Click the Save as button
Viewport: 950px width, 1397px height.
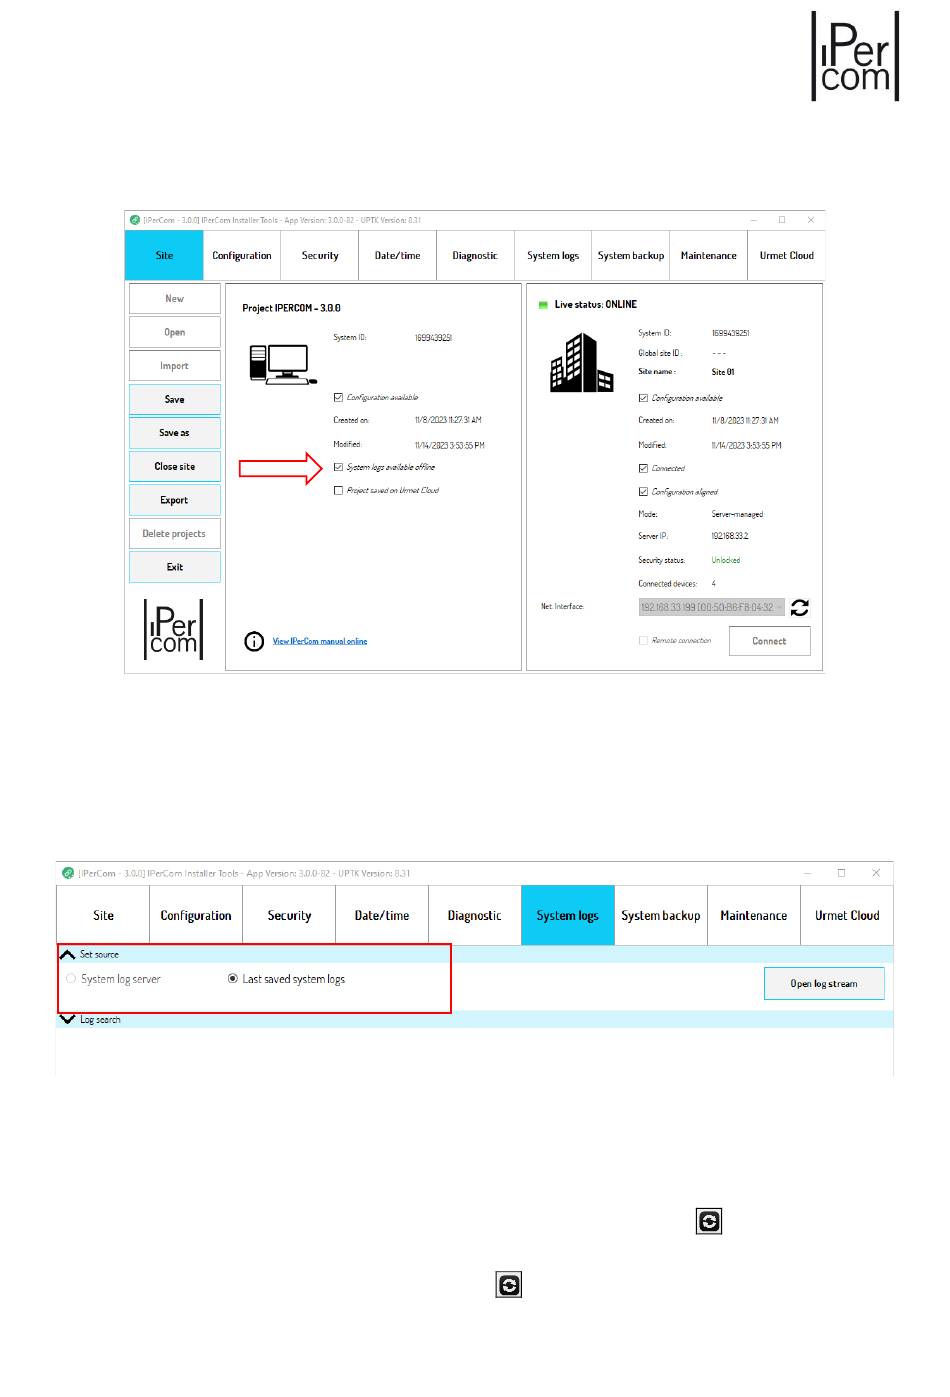tap(175, 433)
